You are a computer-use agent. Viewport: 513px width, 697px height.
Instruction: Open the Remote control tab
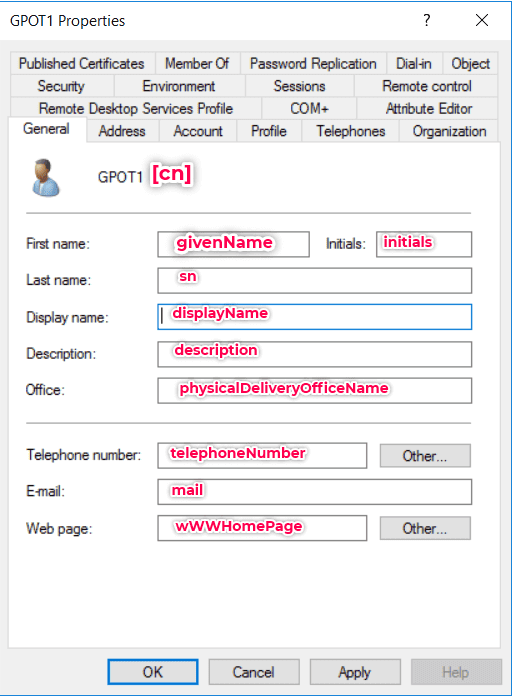point(426,86)
